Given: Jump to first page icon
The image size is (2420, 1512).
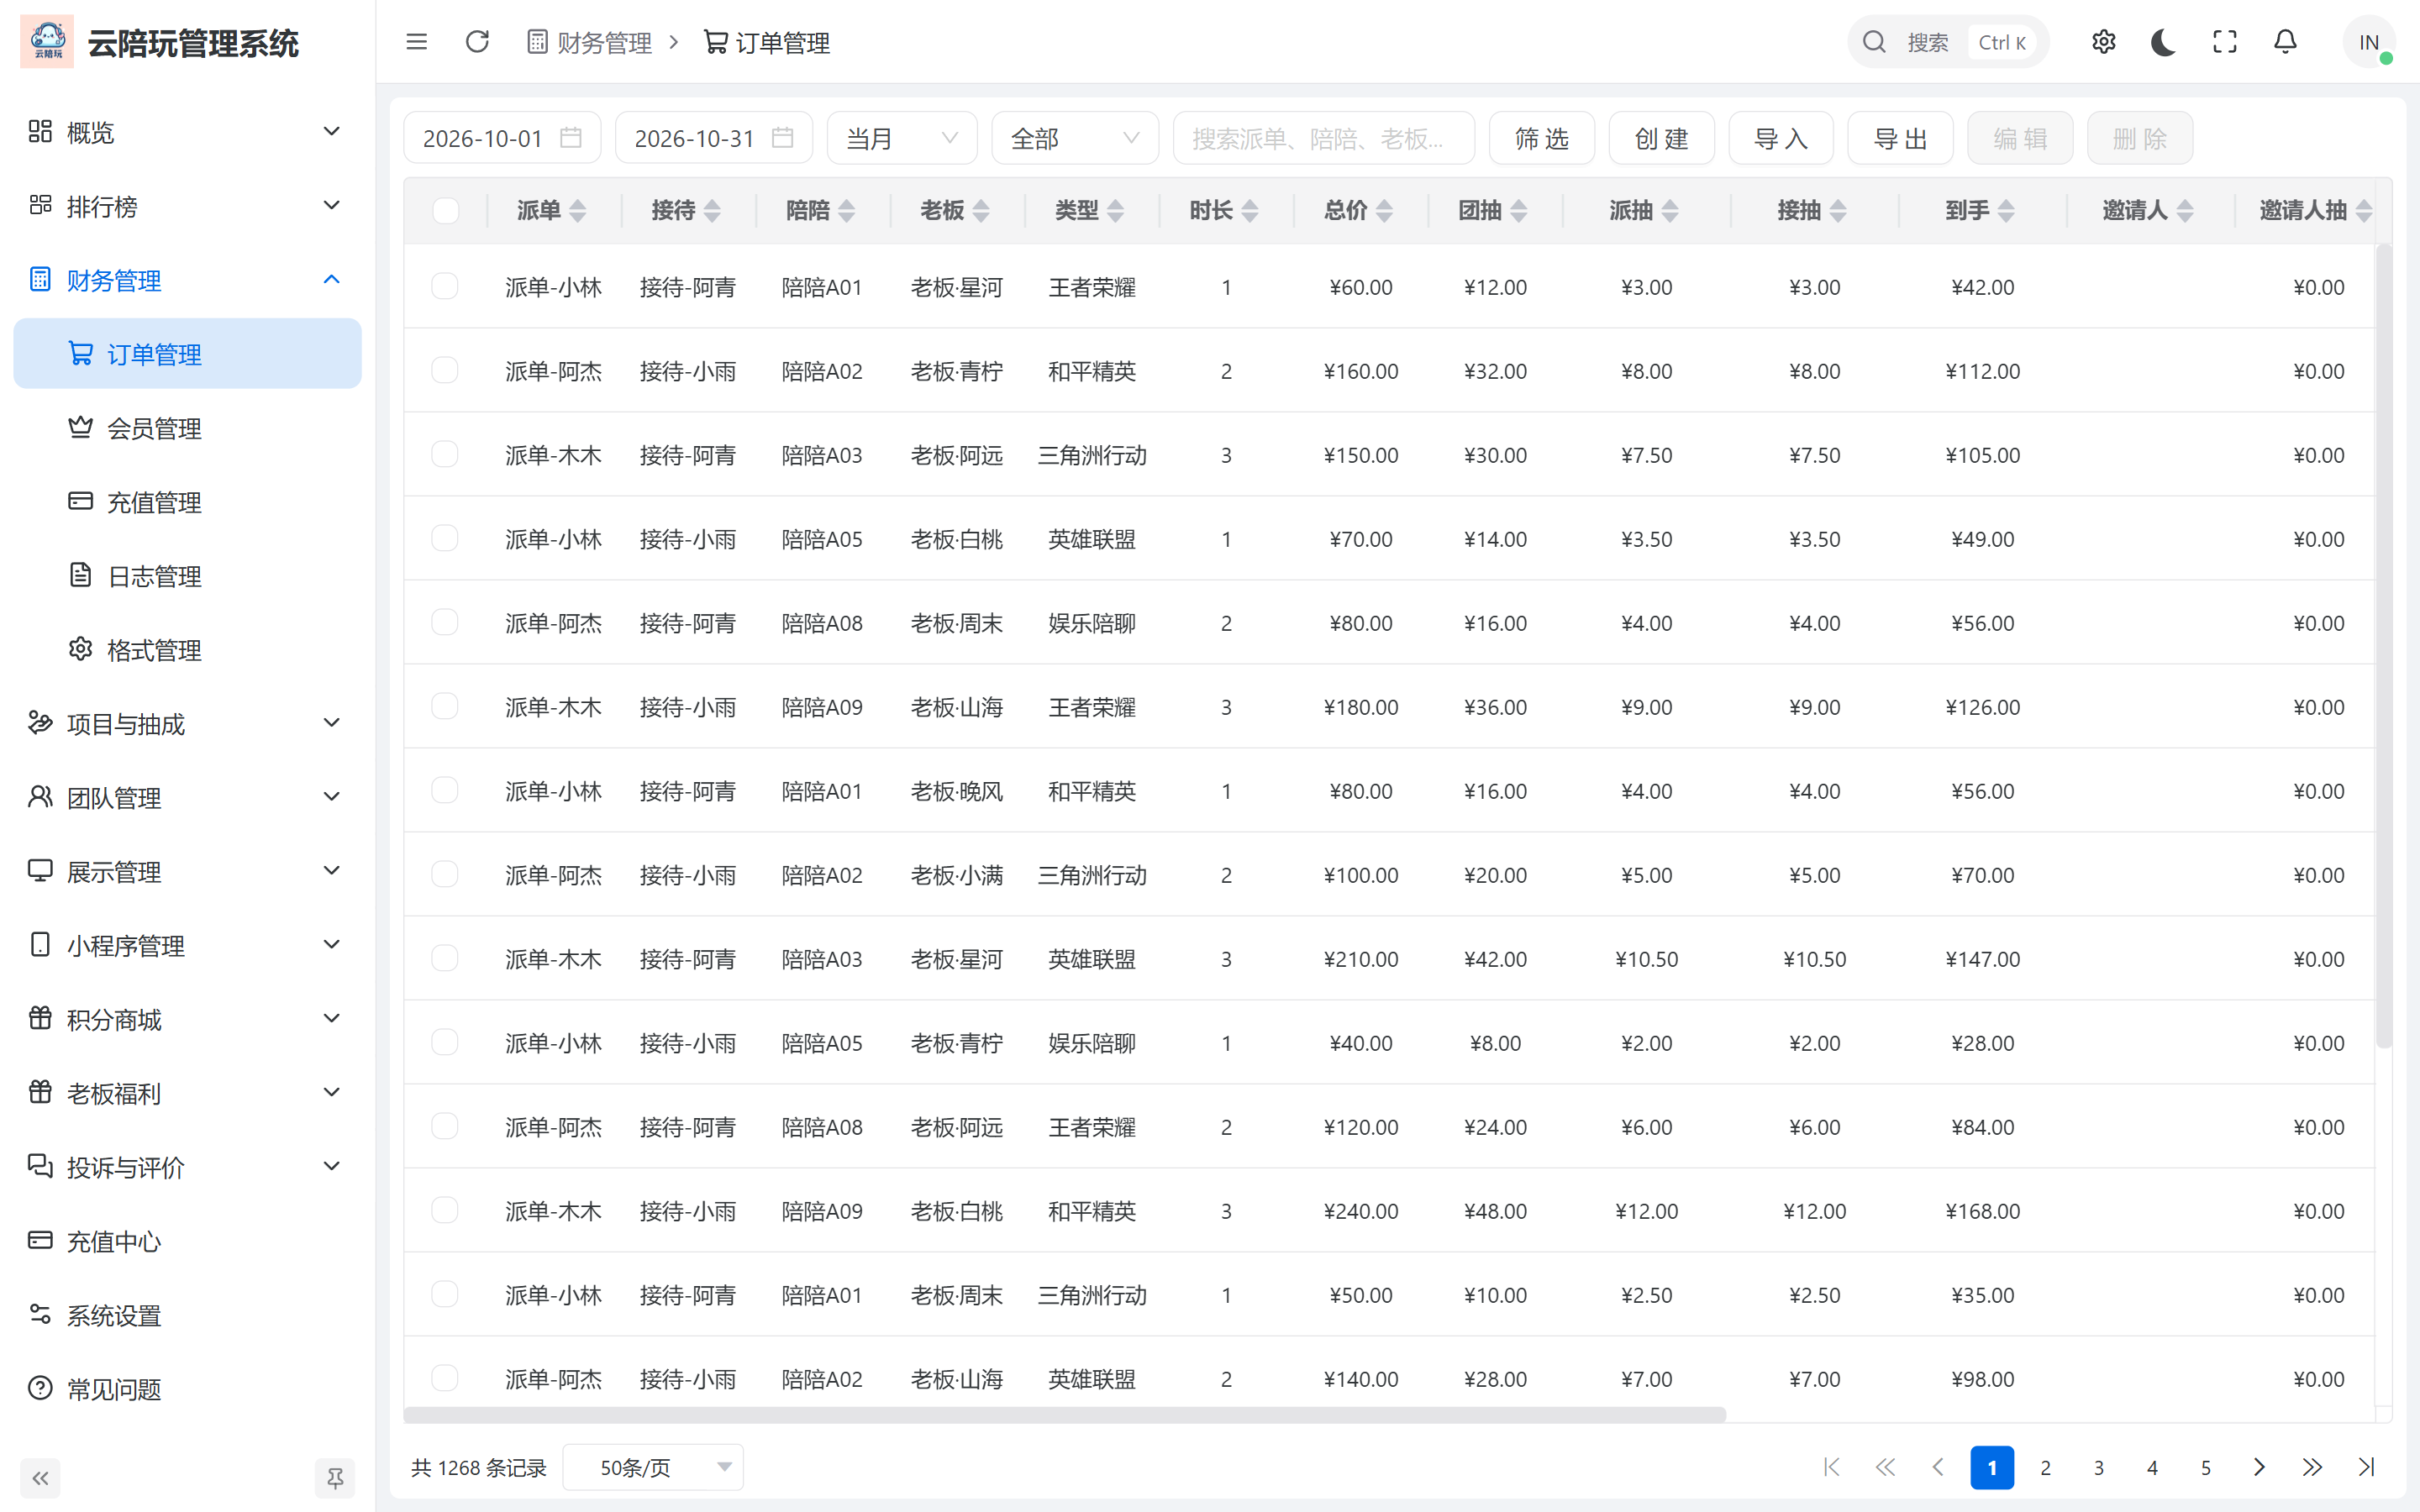Looking at the screenshot, I should tap(1832, 1467).
